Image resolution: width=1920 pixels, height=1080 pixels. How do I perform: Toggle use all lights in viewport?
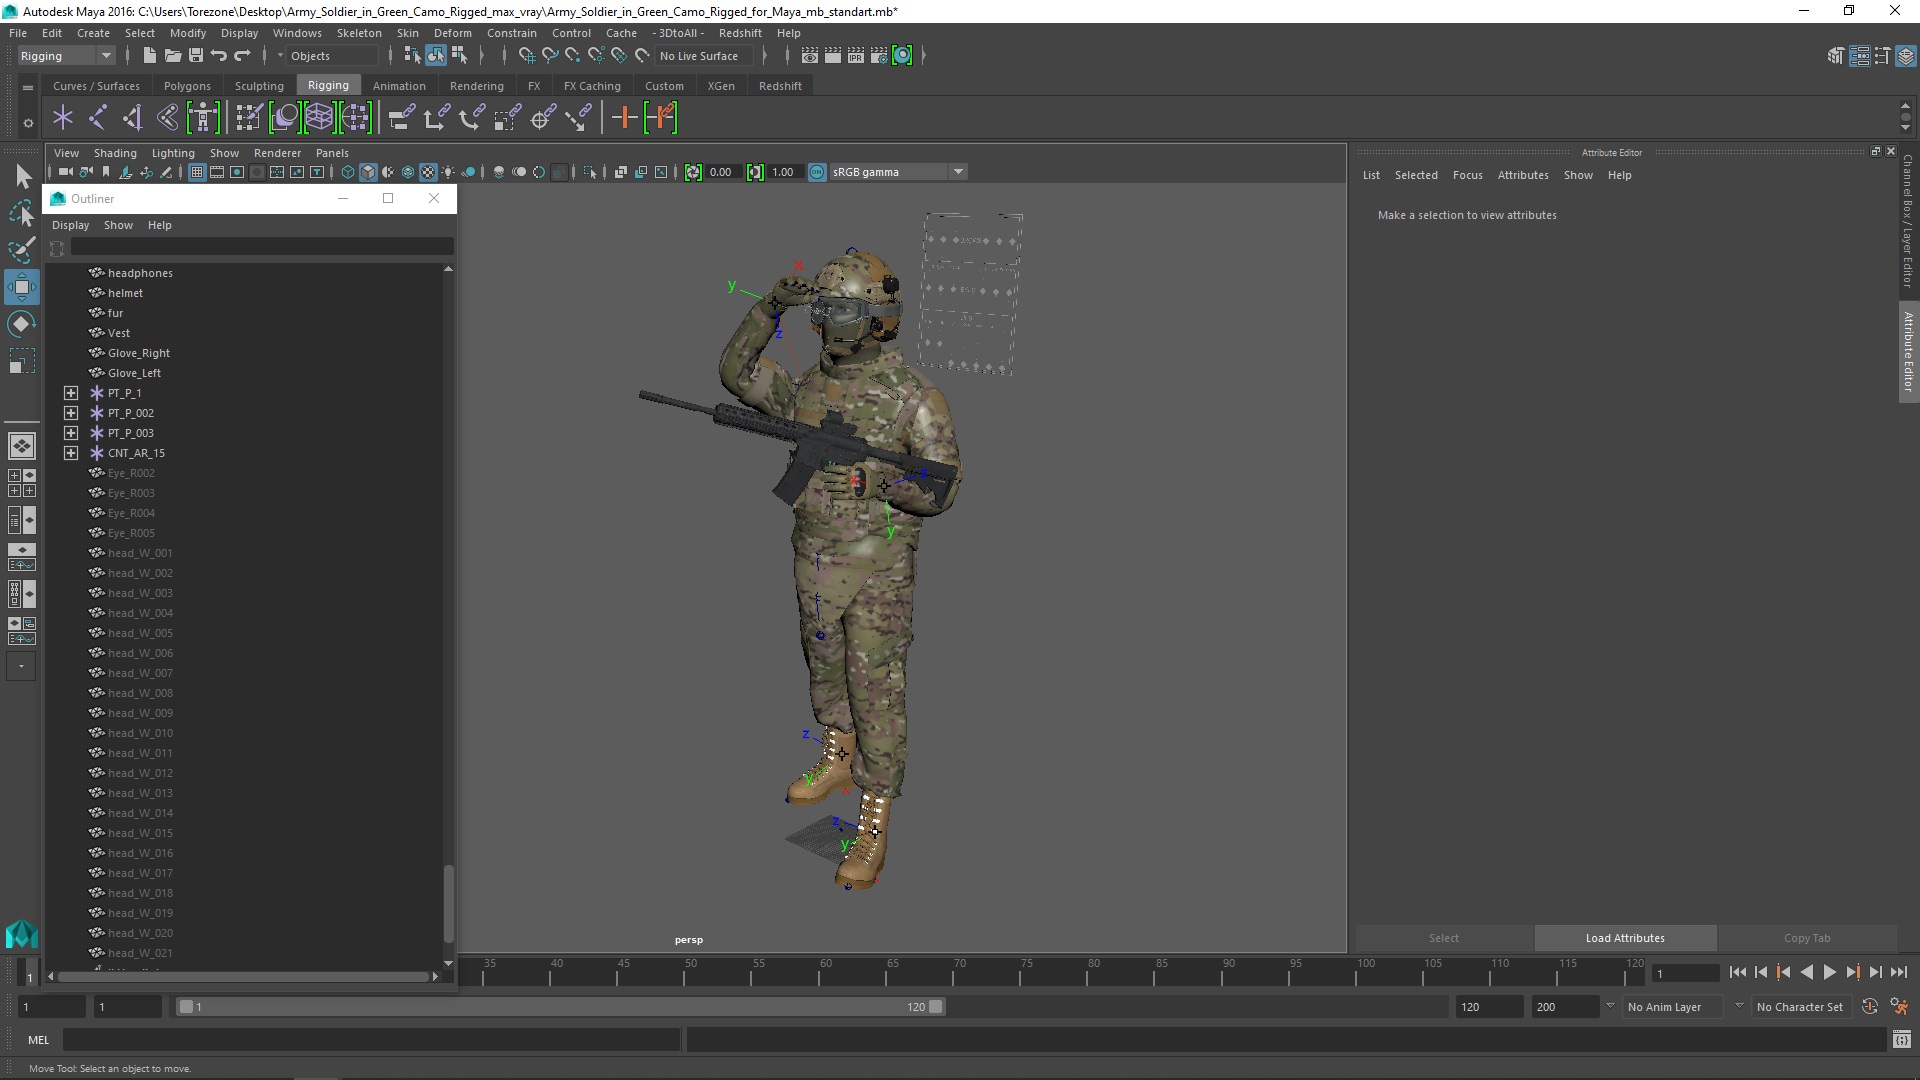click(448, 172)
